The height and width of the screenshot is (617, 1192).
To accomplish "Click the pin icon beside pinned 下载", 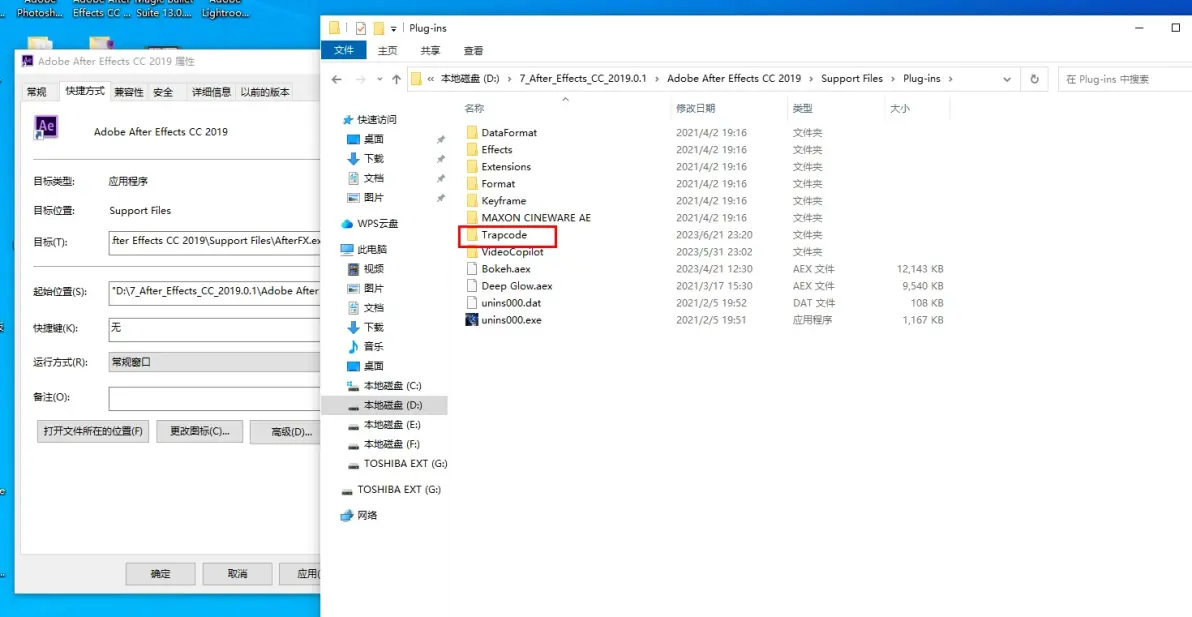I will [440, 159].
